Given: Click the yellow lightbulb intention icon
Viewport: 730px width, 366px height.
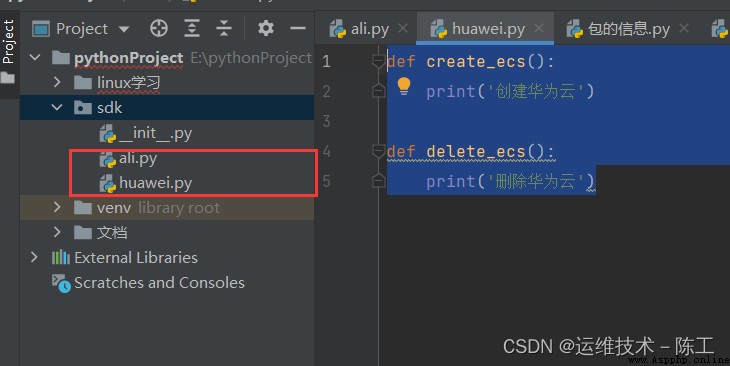Looking at the screenshot, I should 404,87.
